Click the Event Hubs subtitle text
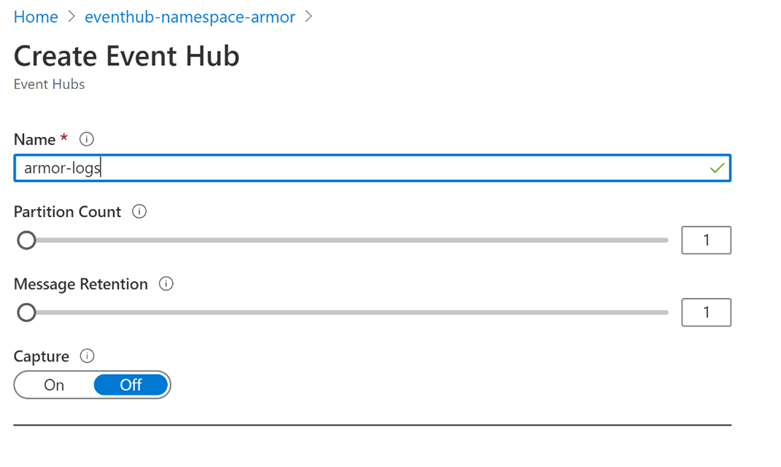 click(x=49, y=85)
